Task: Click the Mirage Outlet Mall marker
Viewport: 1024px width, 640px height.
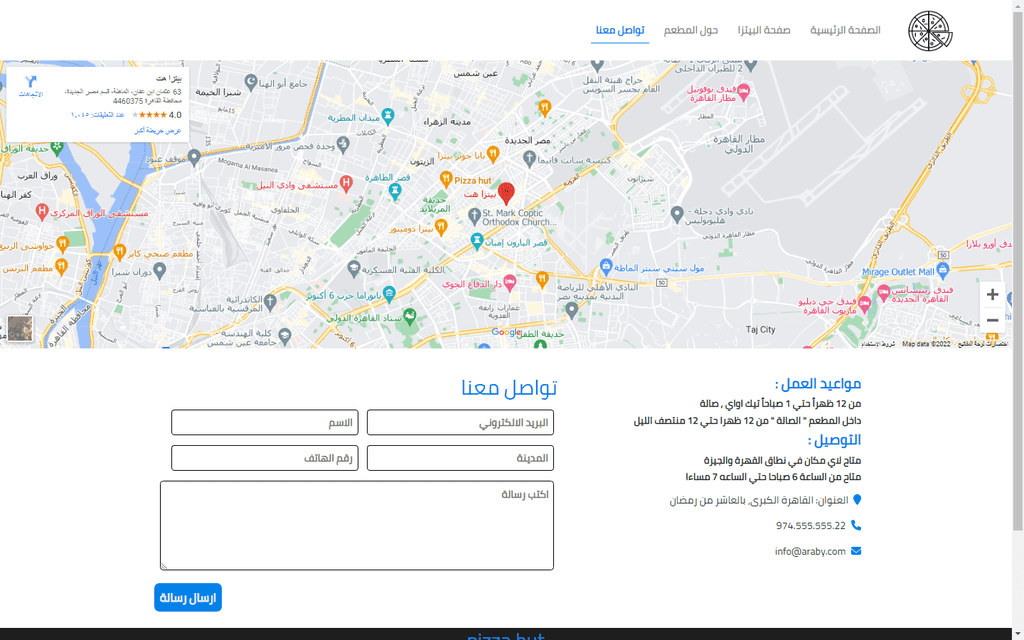Action: [x=942, y=269]
